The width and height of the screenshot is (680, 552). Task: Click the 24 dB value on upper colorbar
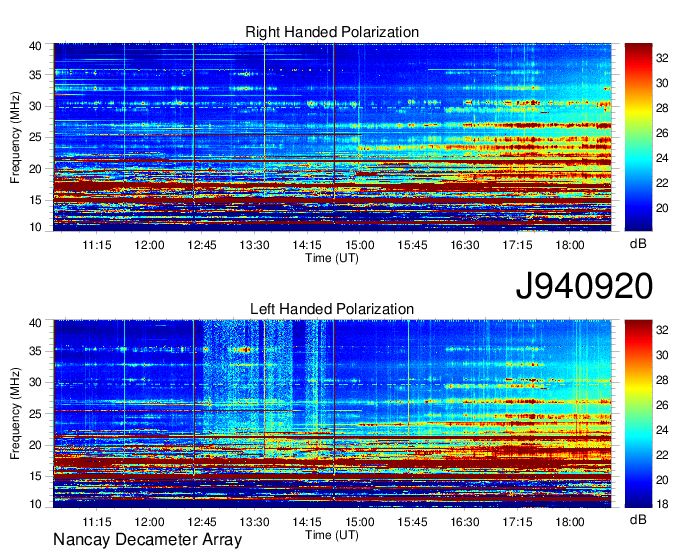click(x=662, y=158)
